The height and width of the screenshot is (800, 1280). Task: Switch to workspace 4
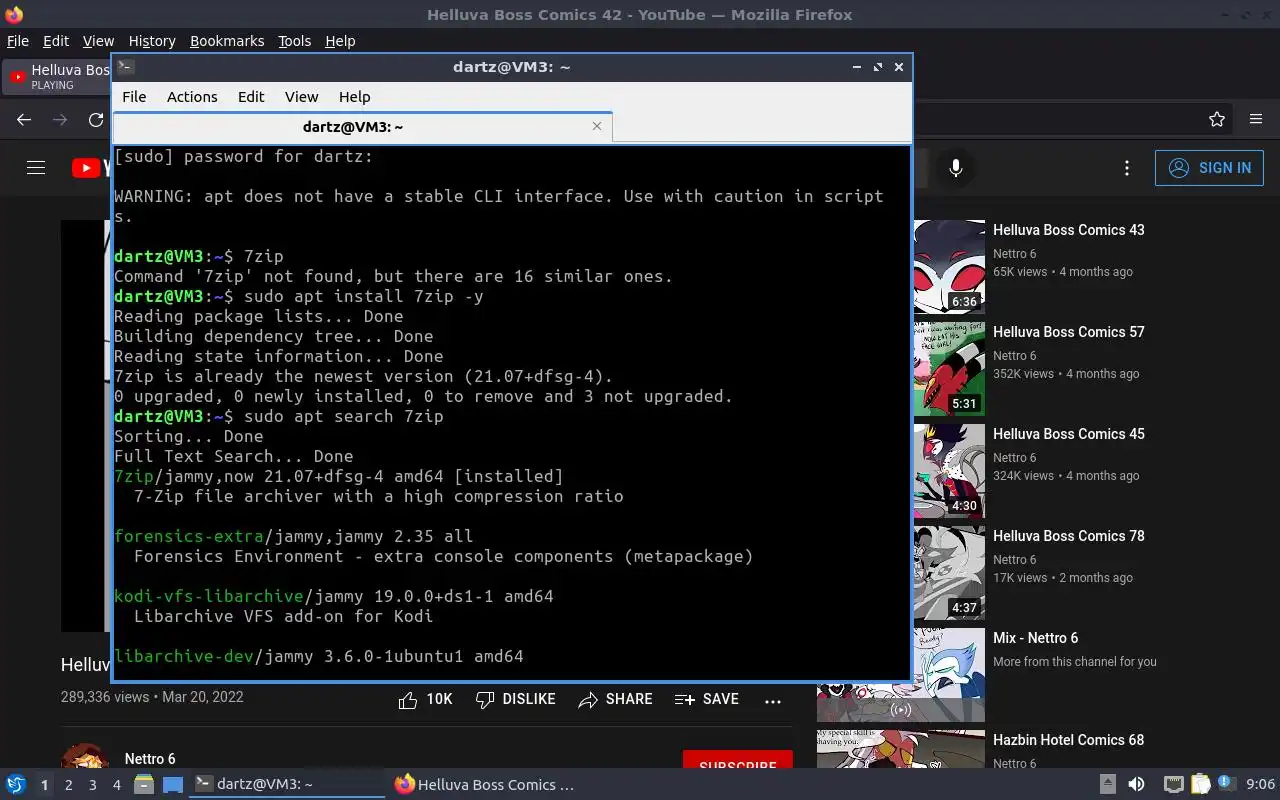(x=117, y=785)
